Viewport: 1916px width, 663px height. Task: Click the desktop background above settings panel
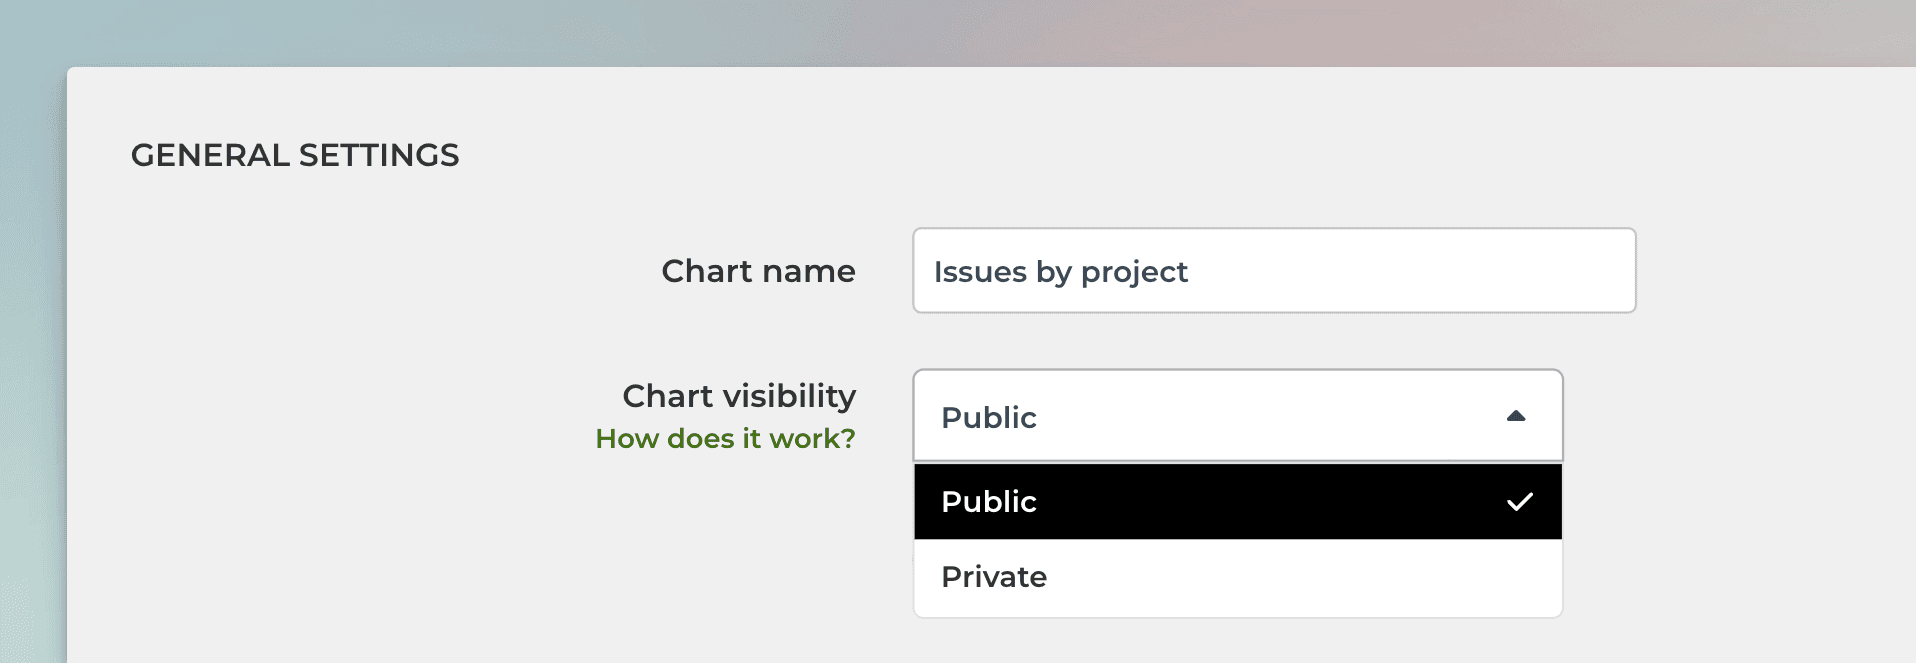[960, 30]
